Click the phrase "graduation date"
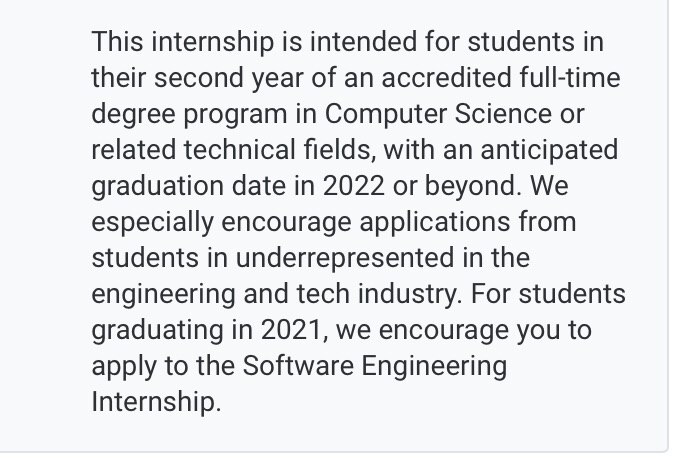This screenshot has height=462, width=699. pos(189,186)
